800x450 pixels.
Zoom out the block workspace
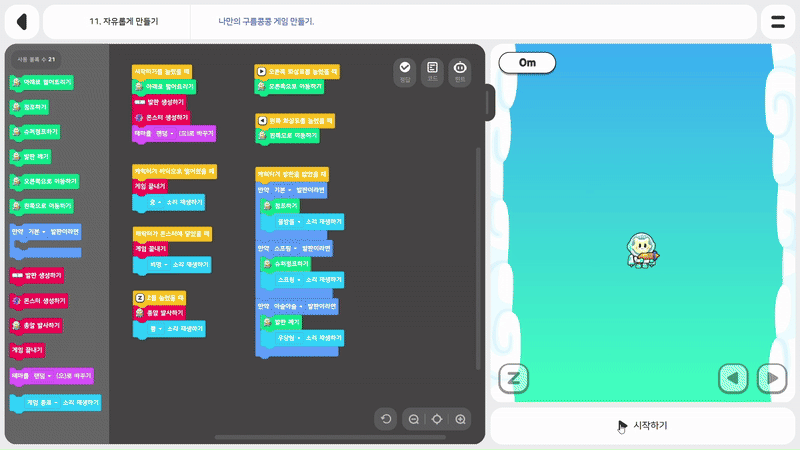414,419
